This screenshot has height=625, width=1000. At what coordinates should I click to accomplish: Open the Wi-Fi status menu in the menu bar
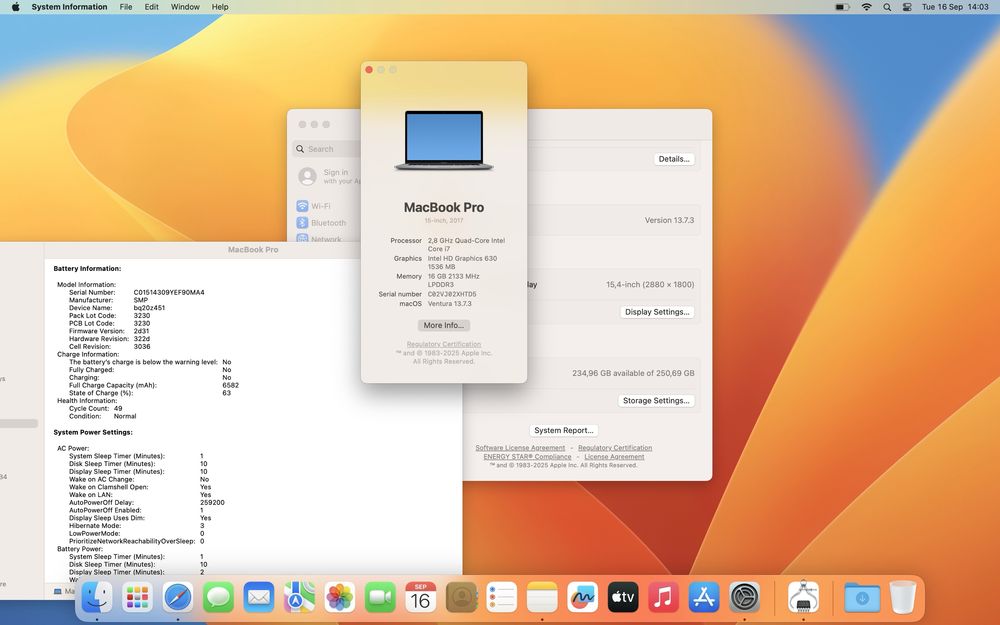point(866,7)
